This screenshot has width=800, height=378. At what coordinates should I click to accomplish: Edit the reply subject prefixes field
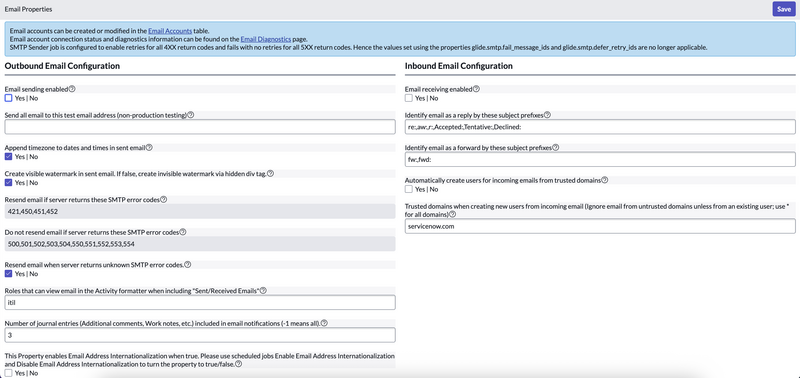[600, 127]
